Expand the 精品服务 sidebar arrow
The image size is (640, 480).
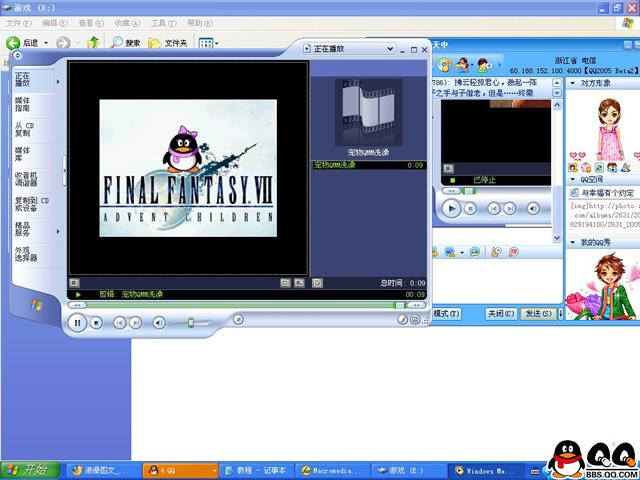click(58, 230)
